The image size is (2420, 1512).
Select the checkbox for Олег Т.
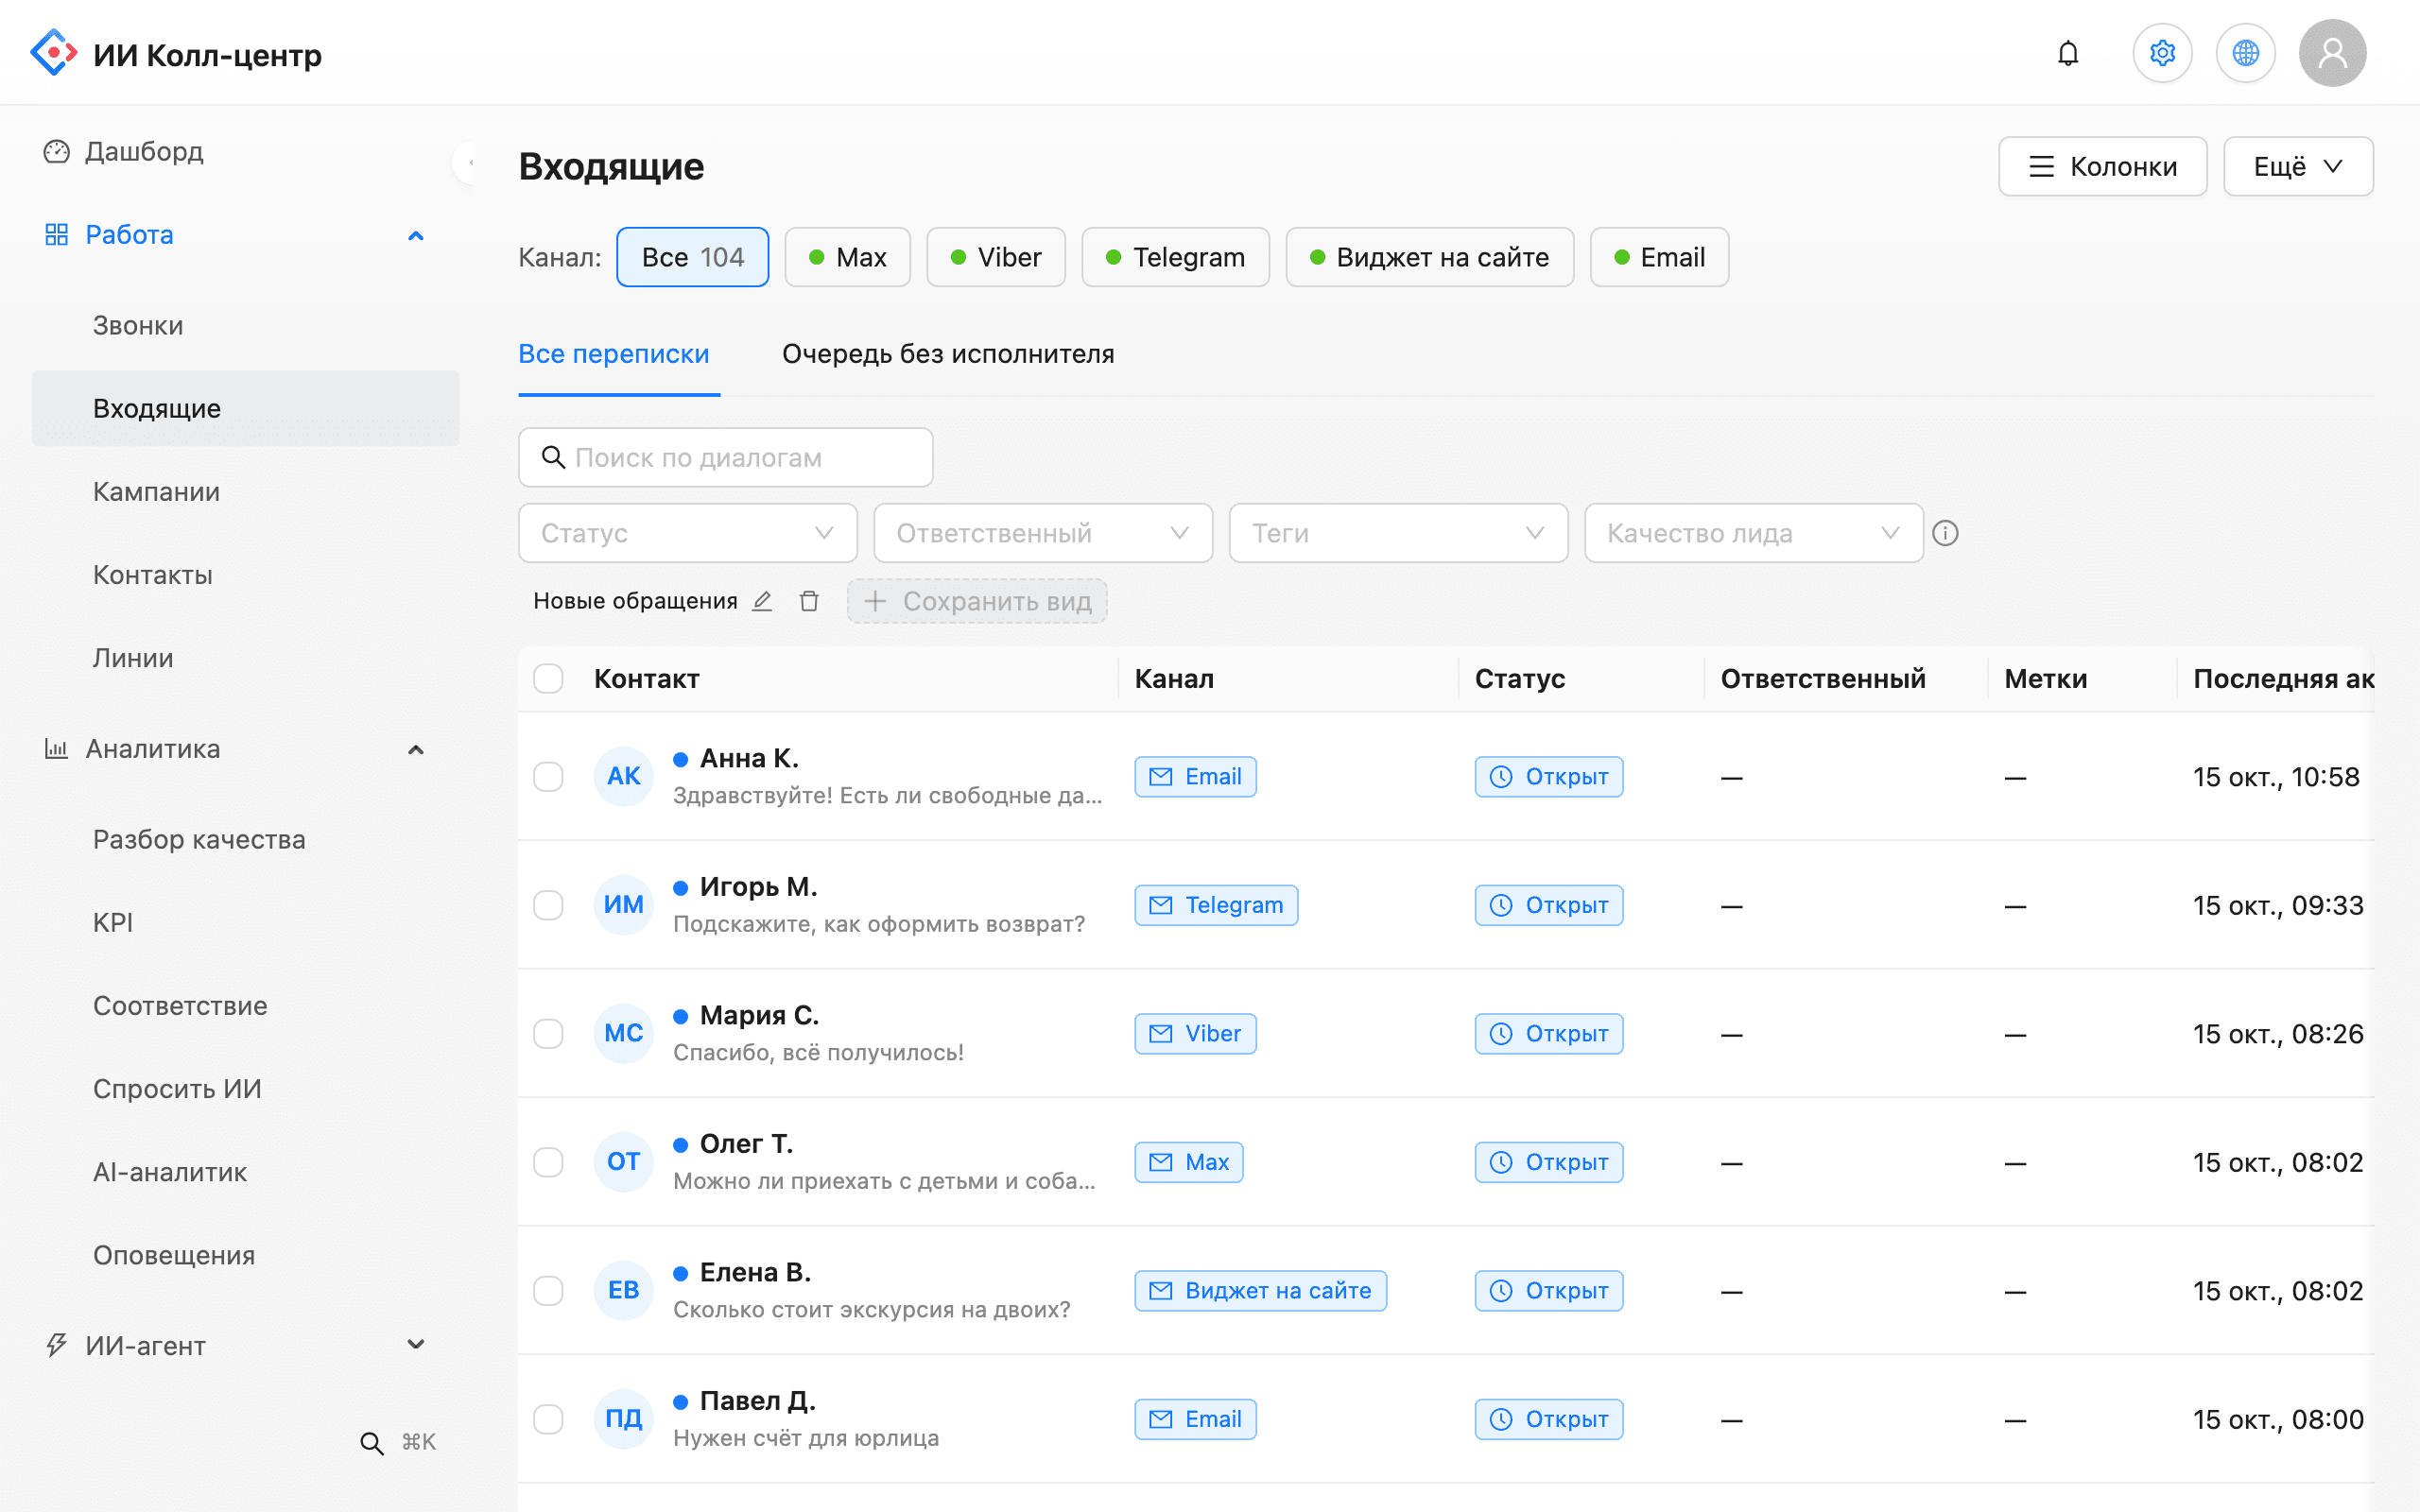coord(548,1162)
